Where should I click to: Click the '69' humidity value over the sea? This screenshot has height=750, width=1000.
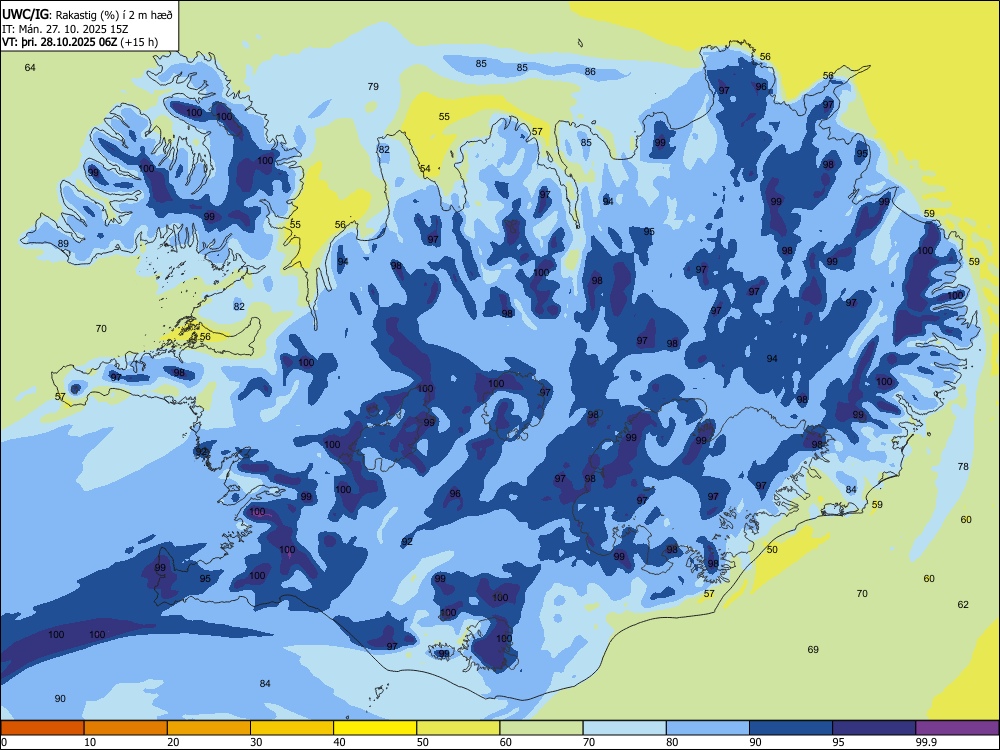point(812,649)
